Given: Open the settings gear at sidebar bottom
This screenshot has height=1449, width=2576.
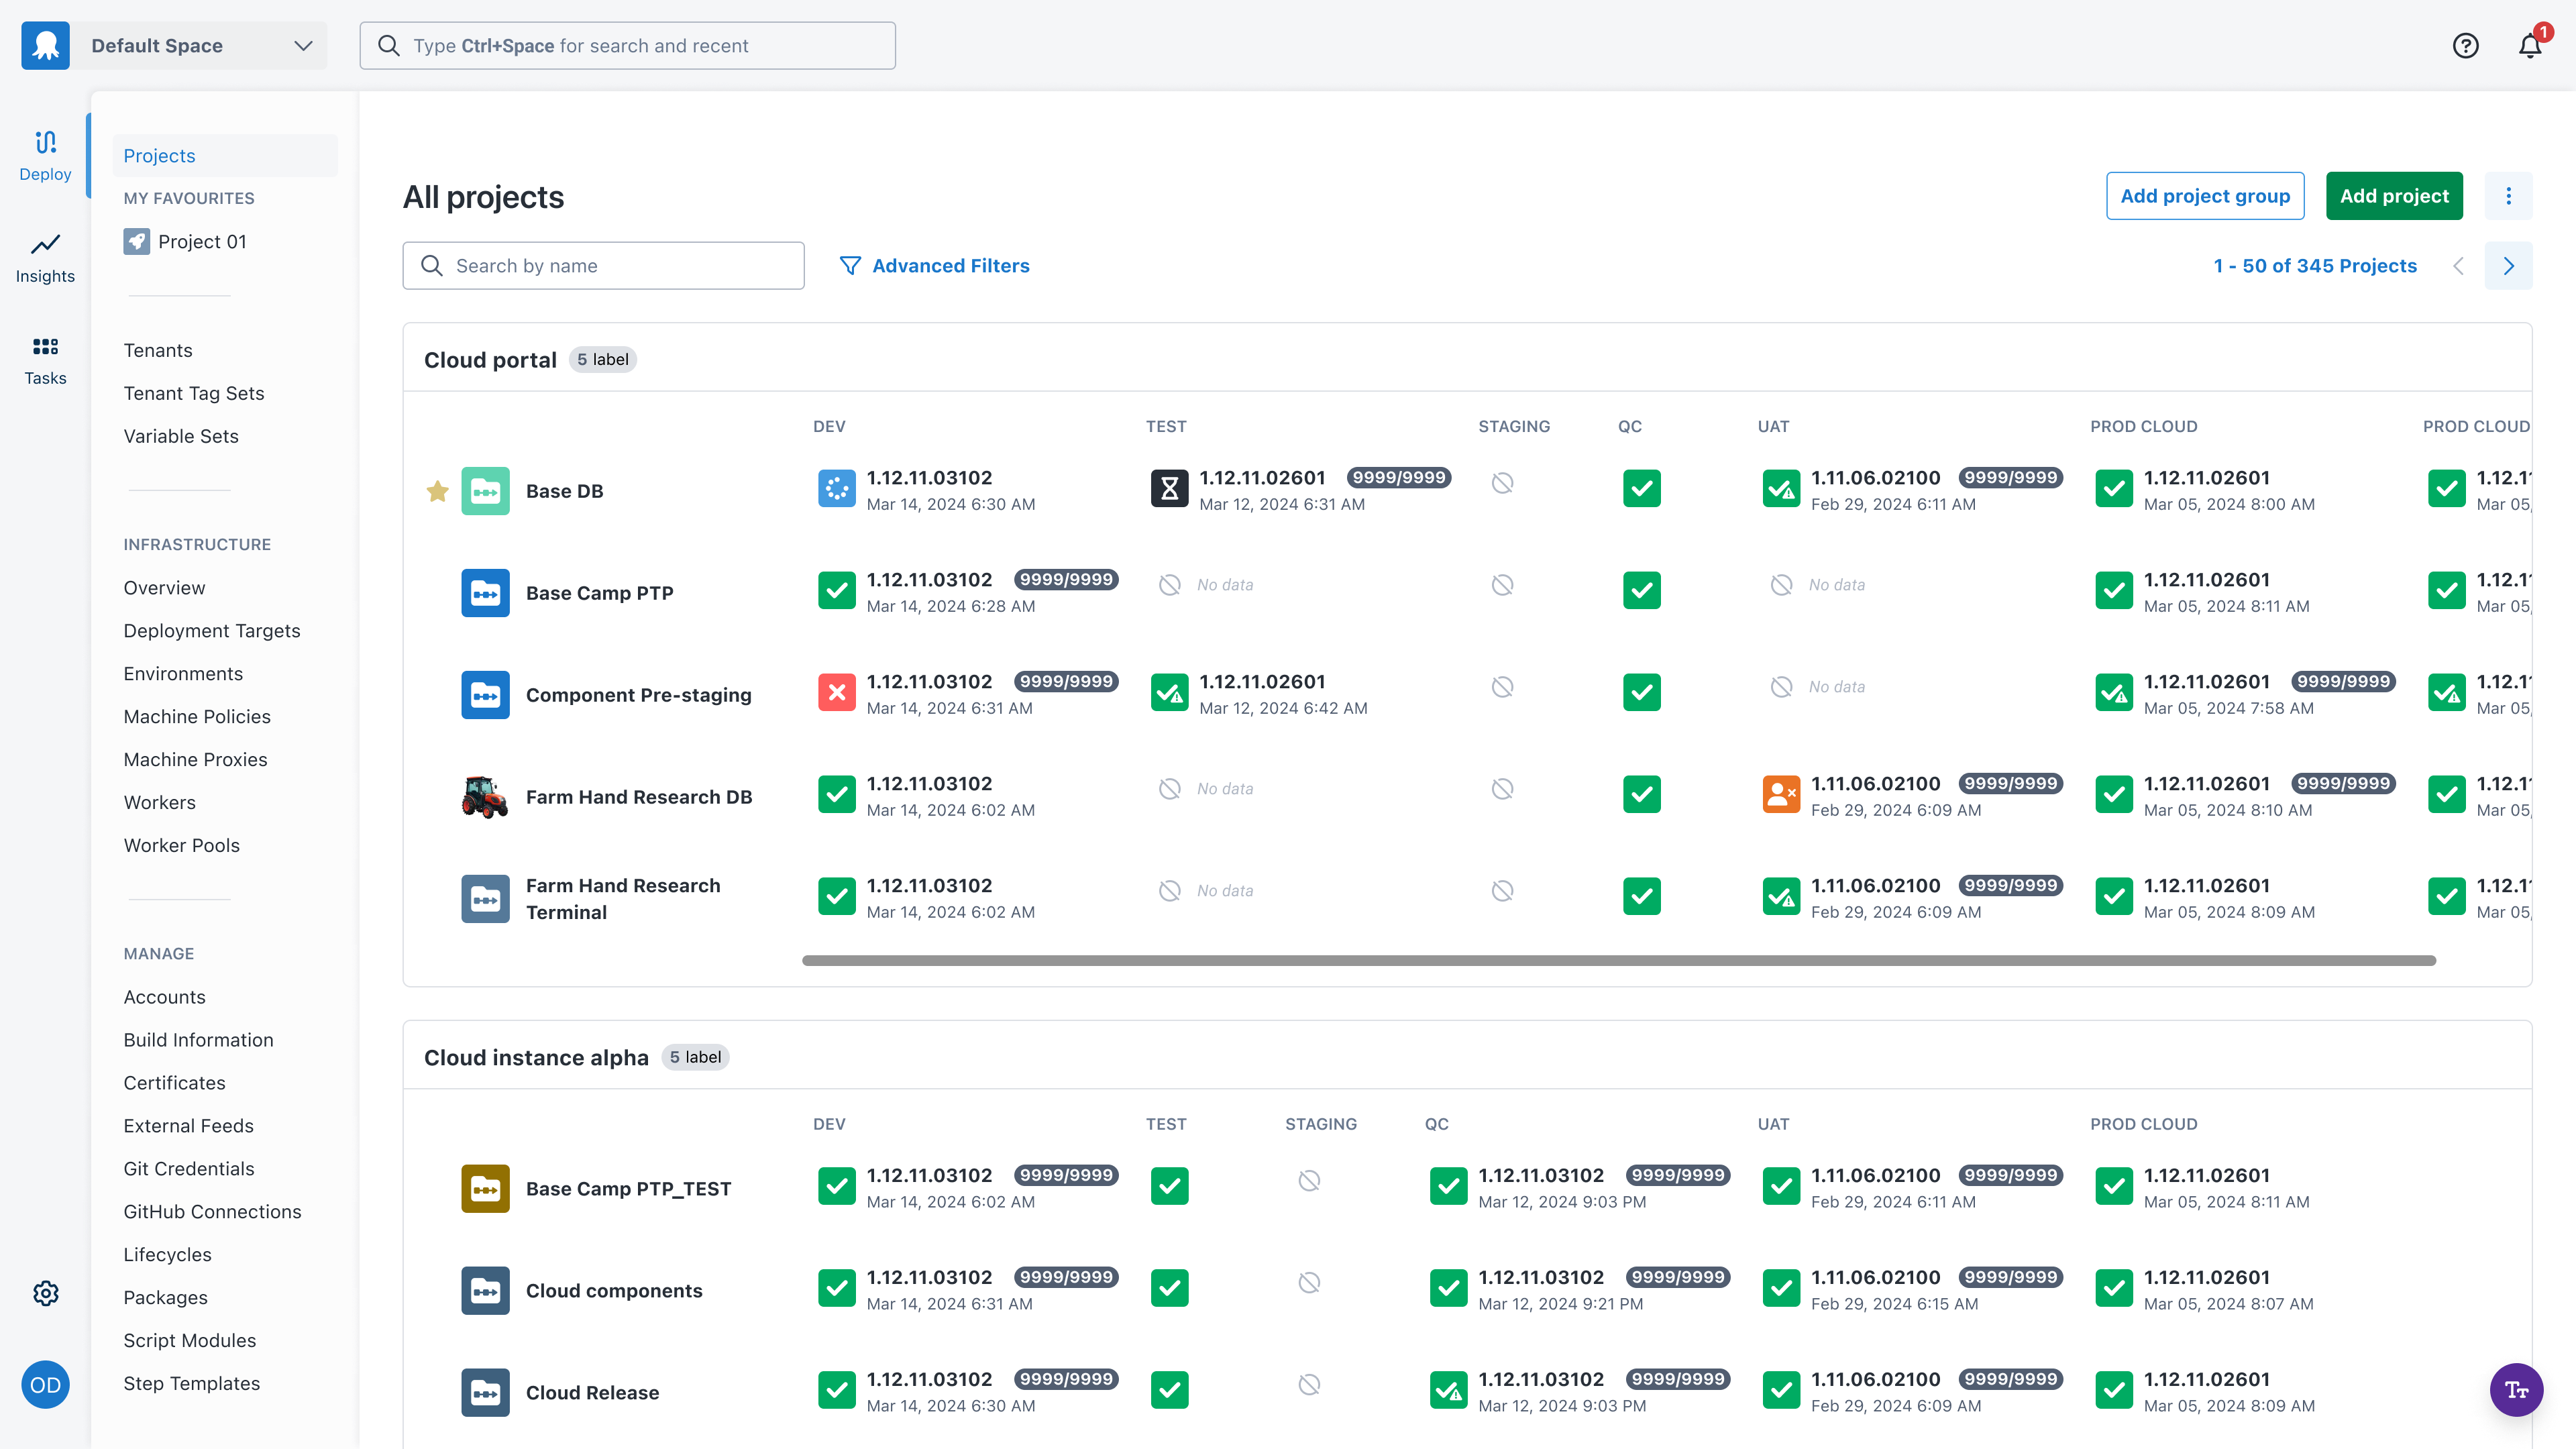Looking at the screenshot, I should (45, 1293).
